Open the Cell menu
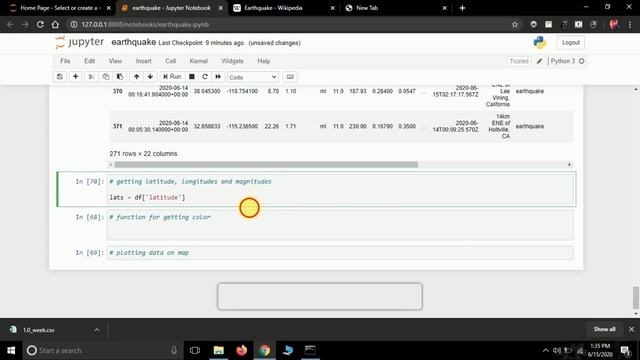The height and width of the screenshot is (360, 640). pos(170,61)
